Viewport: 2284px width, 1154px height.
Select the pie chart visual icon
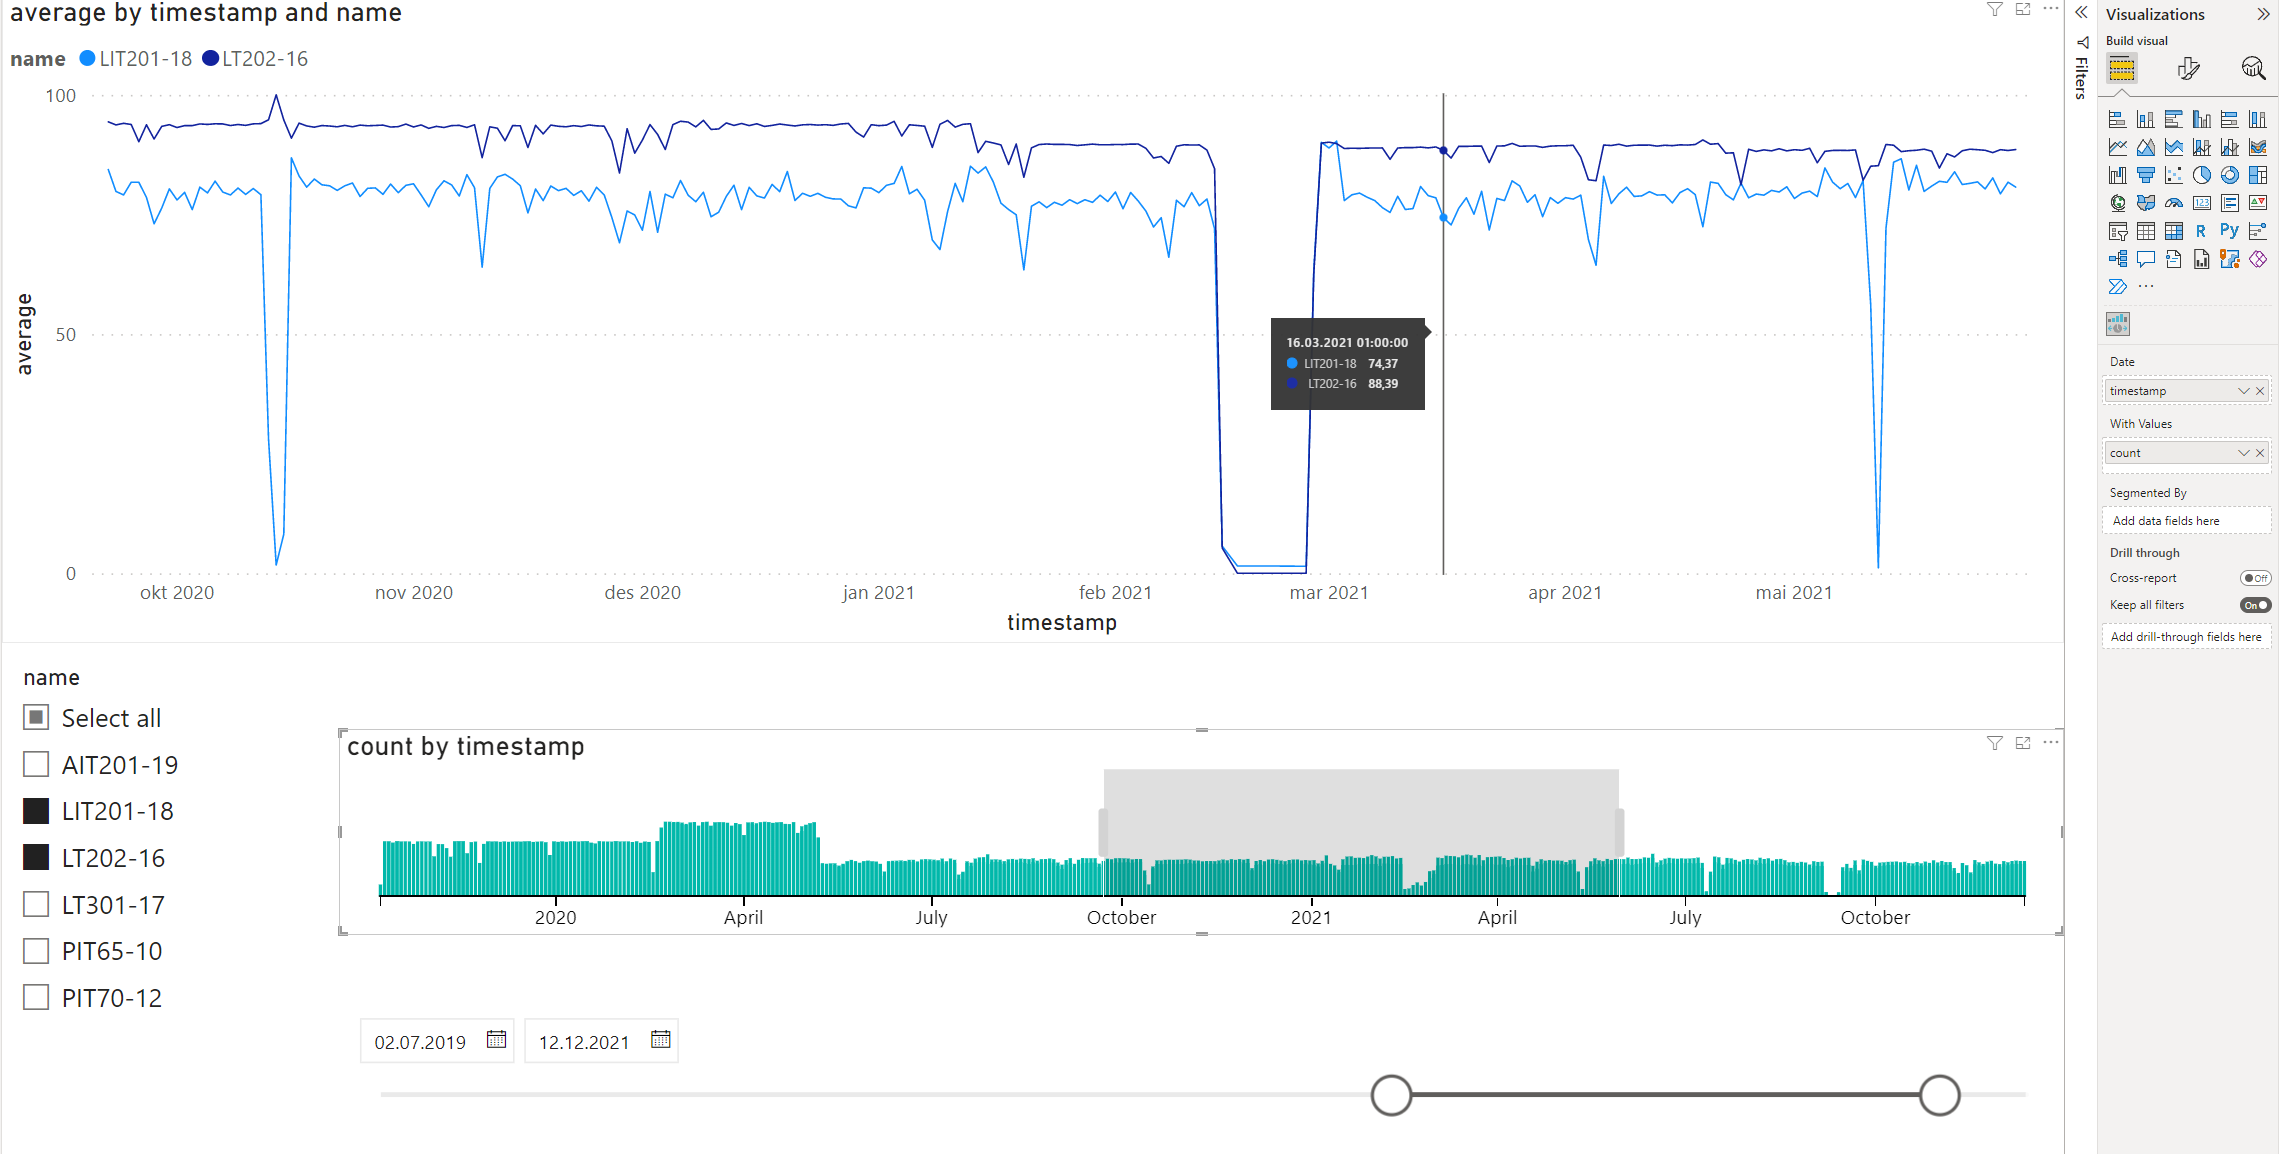[2201, 175]
